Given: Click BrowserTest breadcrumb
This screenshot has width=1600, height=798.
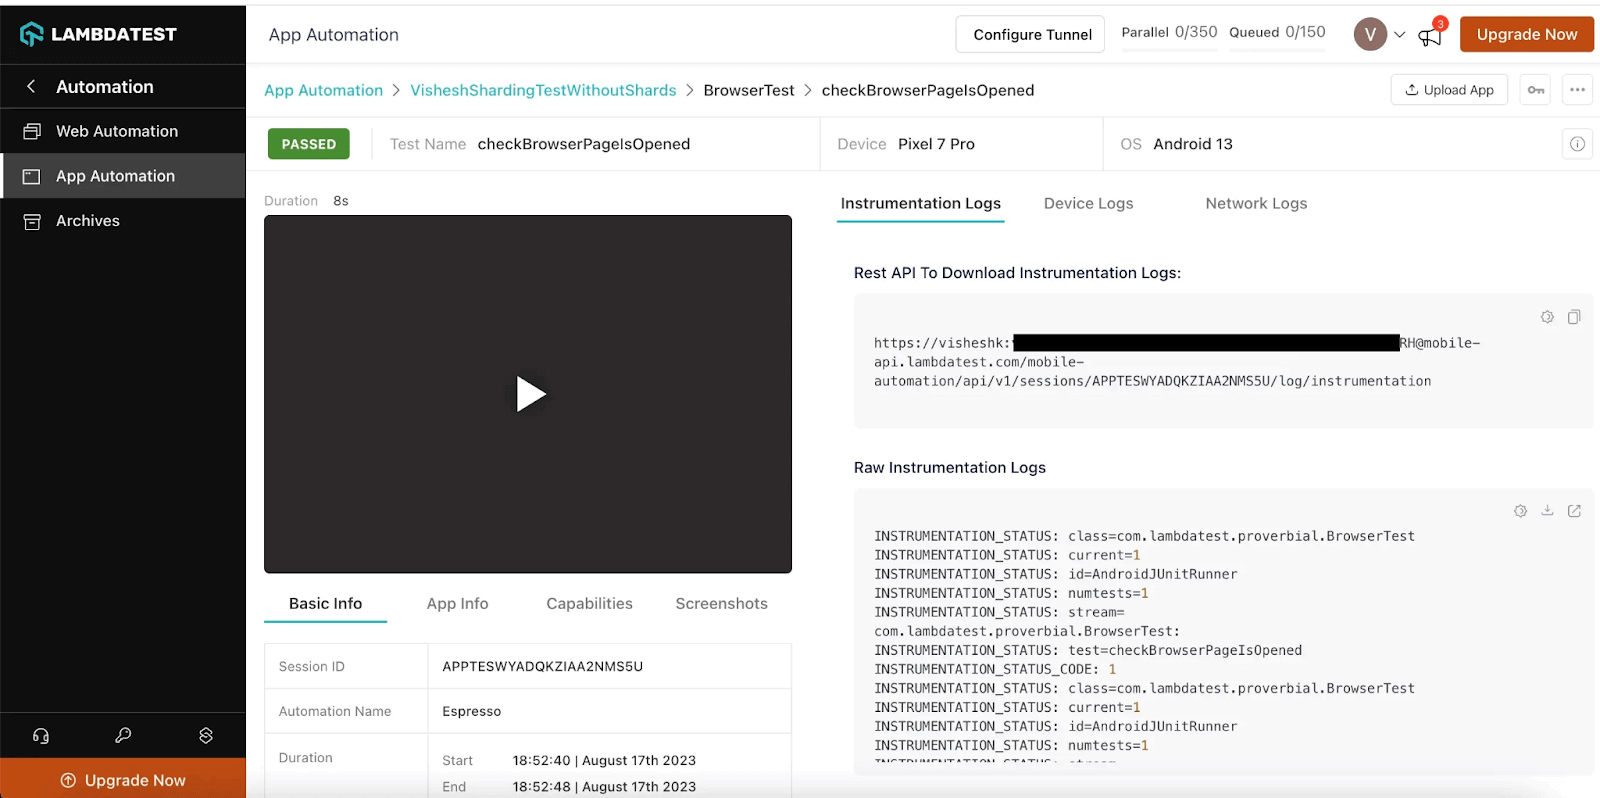Looking at the screenshot, I should 749,90.
